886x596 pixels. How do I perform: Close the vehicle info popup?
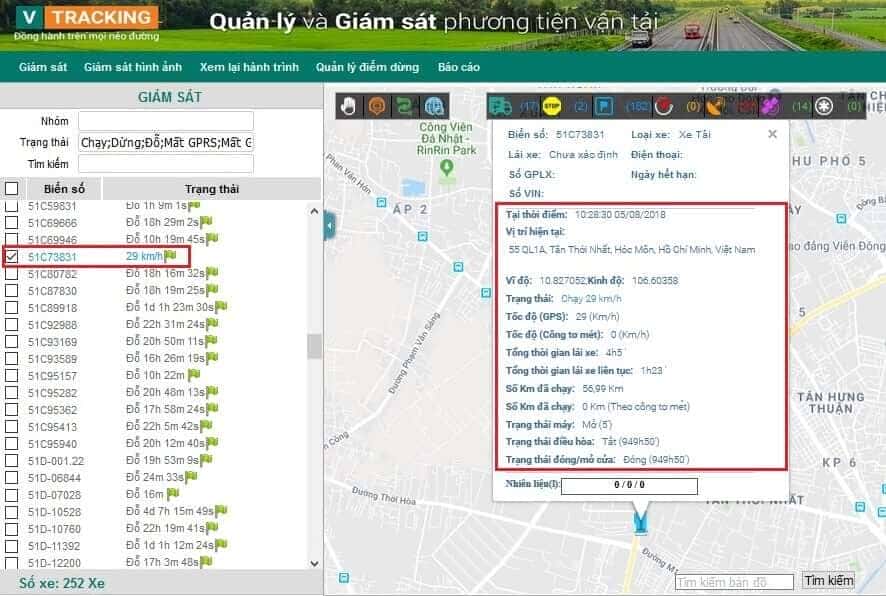click(x=772, y=134)
